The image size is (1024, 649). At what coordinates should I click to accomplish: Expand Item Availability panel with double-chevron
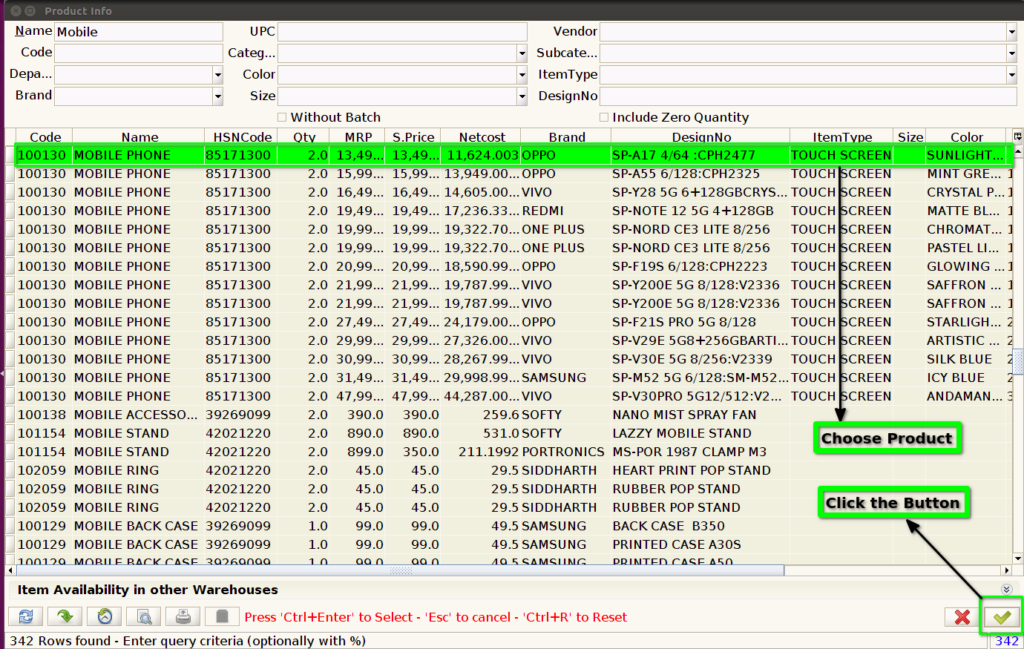point(1006,590)
